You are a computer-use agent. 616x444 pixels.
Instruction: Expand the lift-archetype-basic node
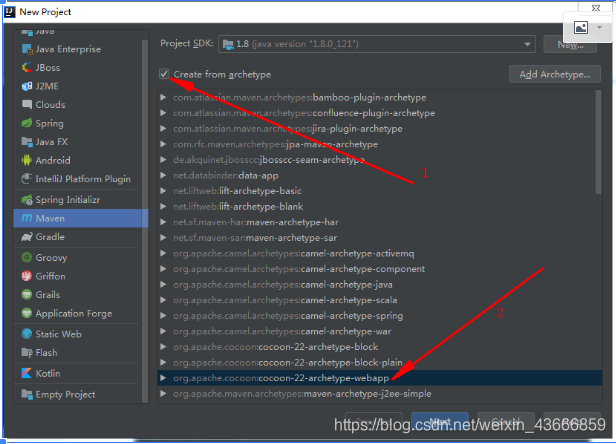click(x=163, y=191)
